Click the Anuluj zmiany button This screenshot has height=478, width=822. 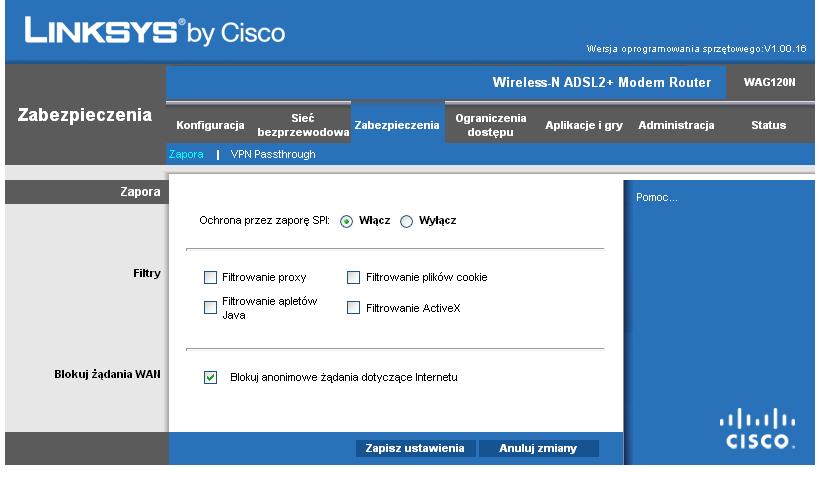point(538,449)
